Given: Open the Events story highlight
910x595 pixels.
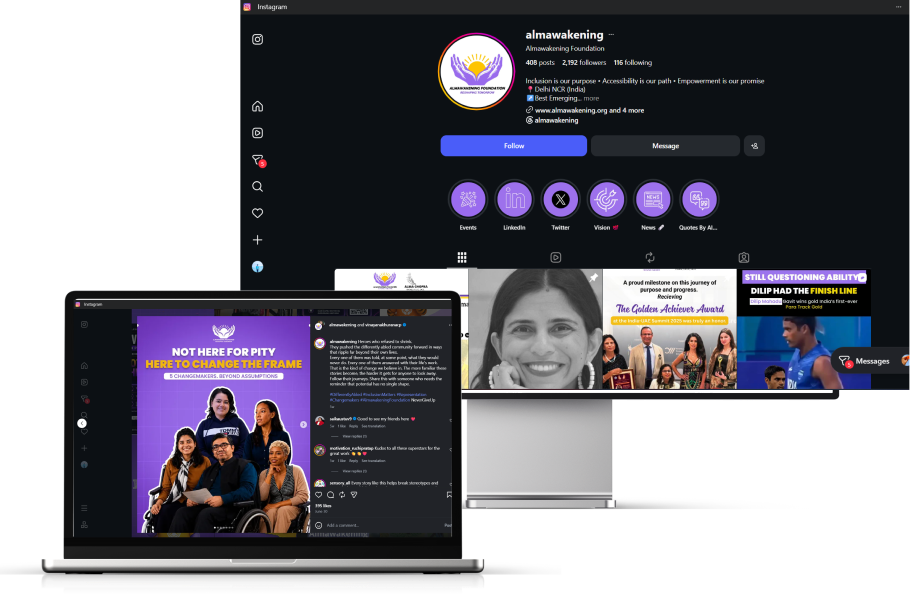Looking at the screenshot, I should click(468, 200).
